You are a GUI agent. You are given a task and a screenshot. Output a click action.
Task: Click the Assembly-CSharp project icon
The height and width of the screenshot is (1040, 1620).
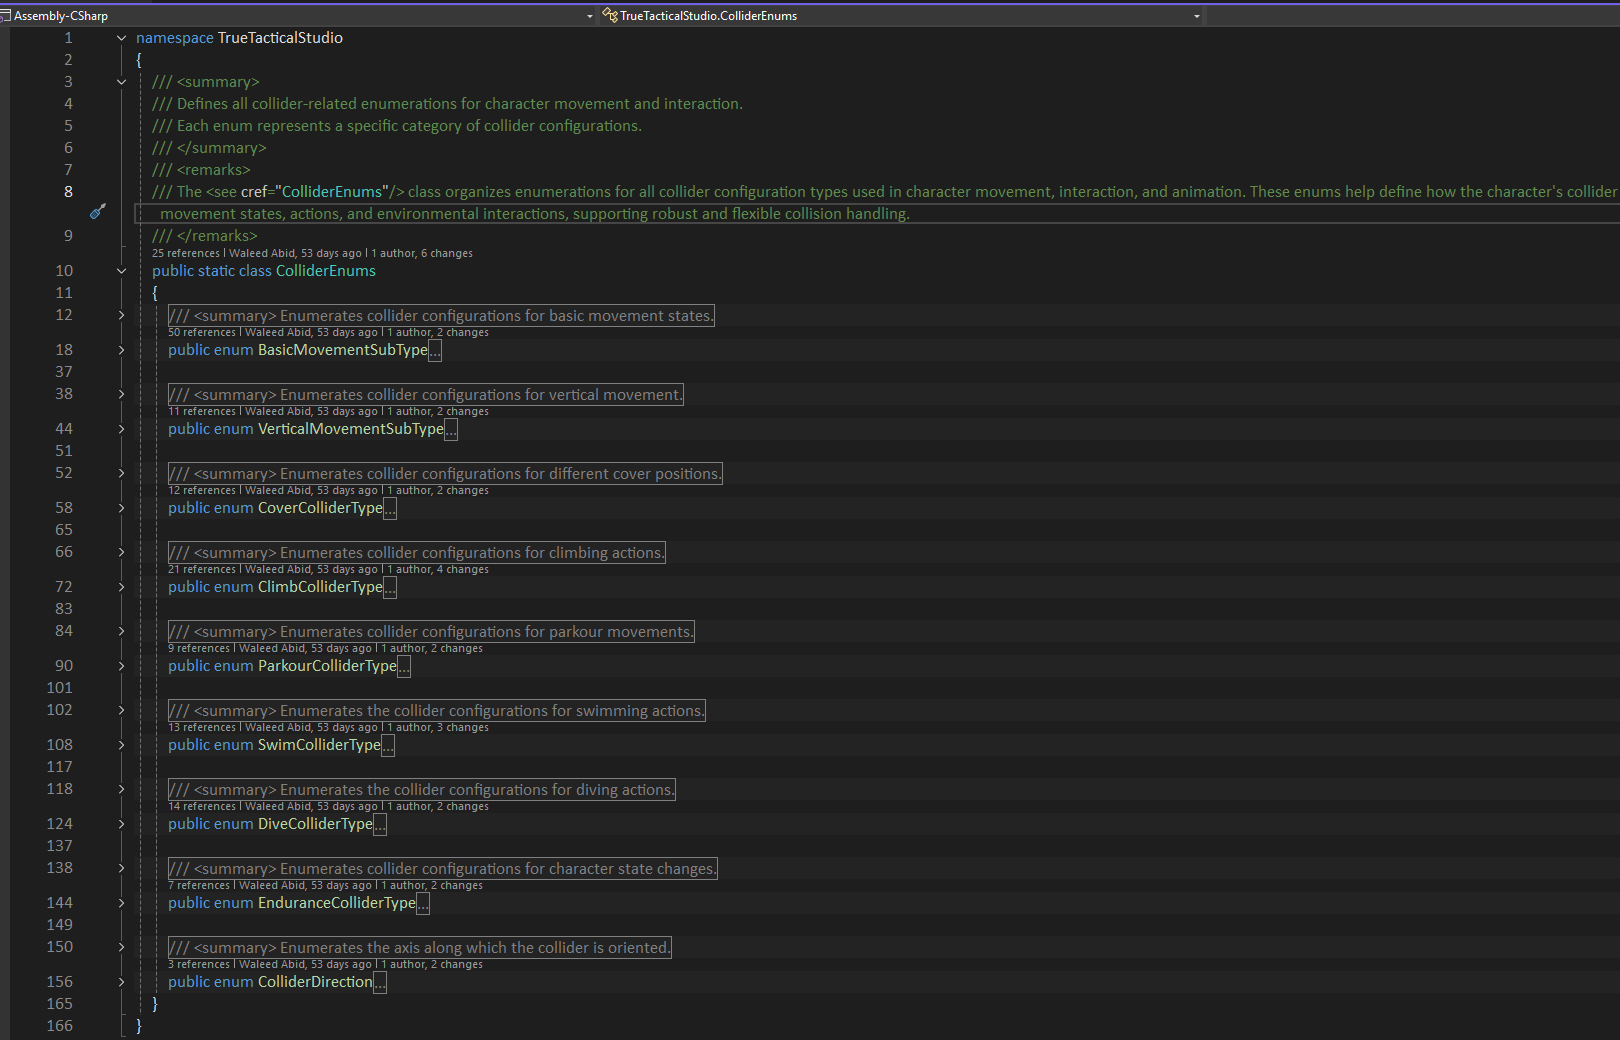[x=5, y=15]
